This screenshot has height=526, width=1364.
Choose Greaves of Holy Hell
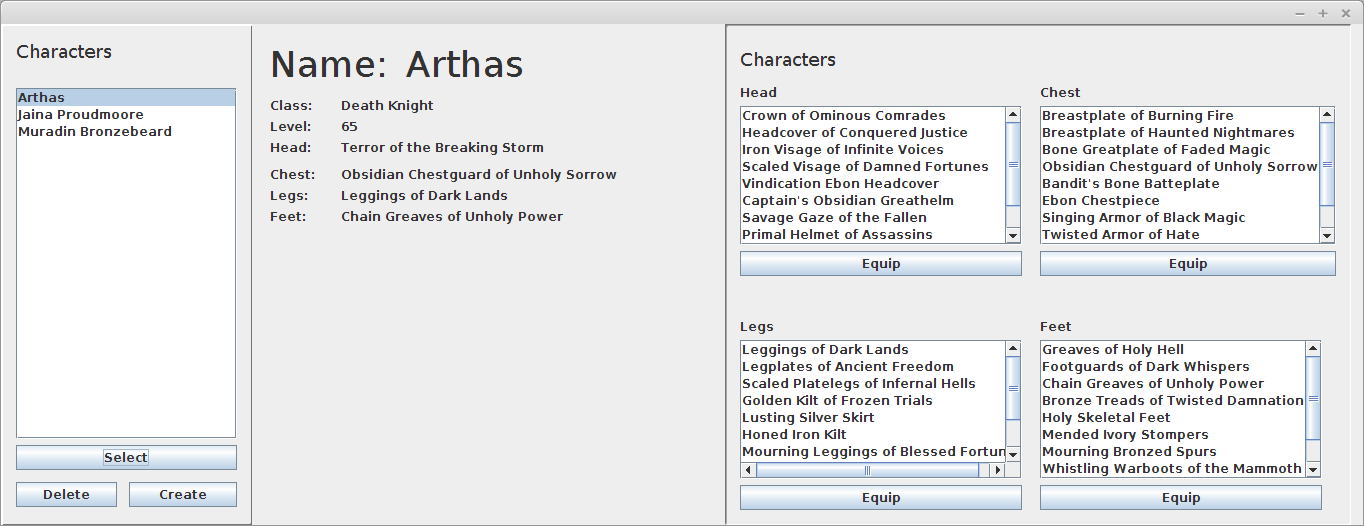tap(1173, 349)
